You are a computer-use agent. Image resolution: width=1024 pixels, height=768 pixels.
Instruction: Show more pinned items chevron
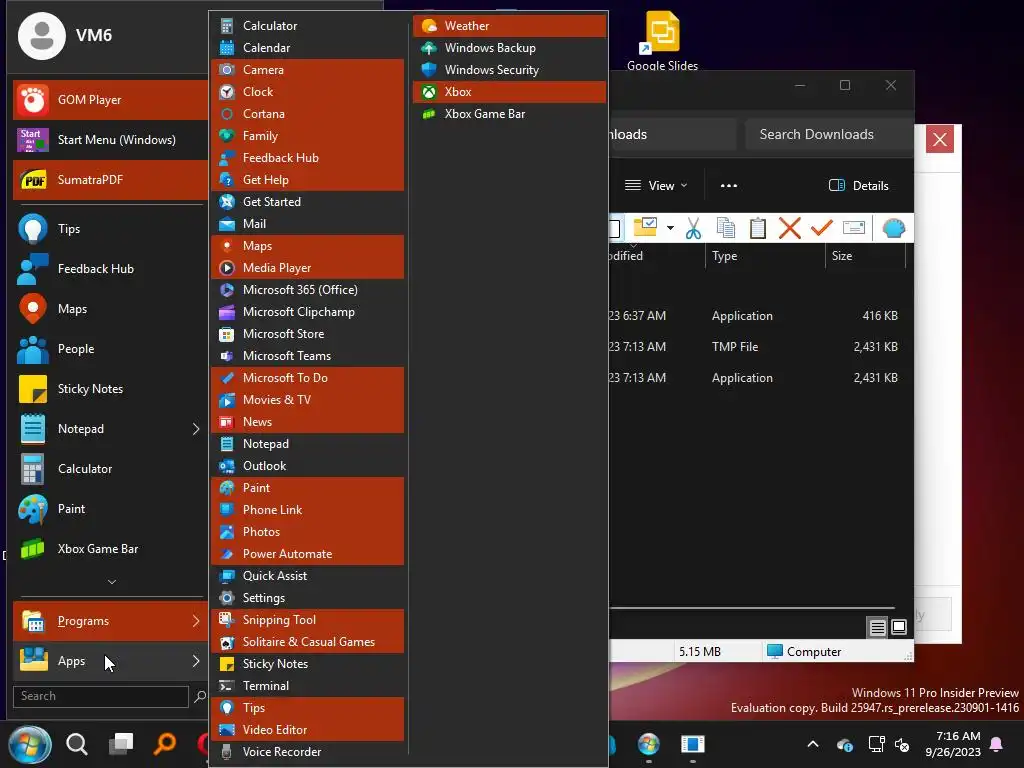point(112,581)
